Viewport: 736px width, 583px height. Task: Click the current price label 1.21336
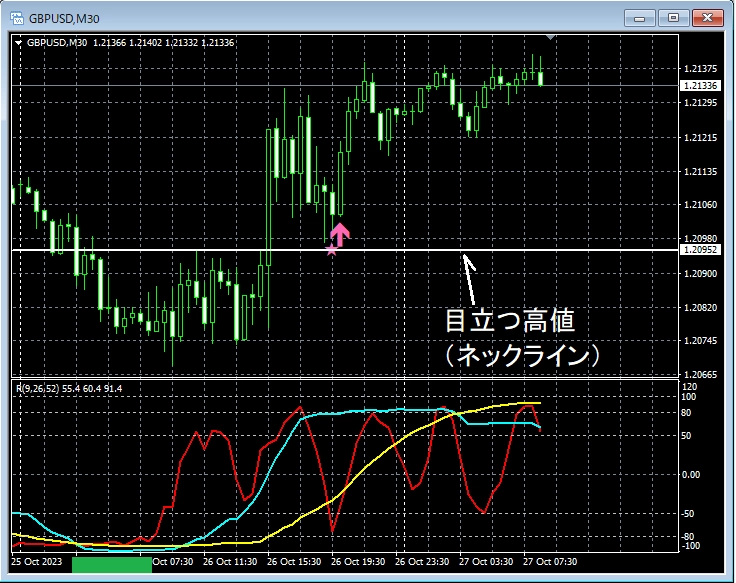tap(699, 86)
